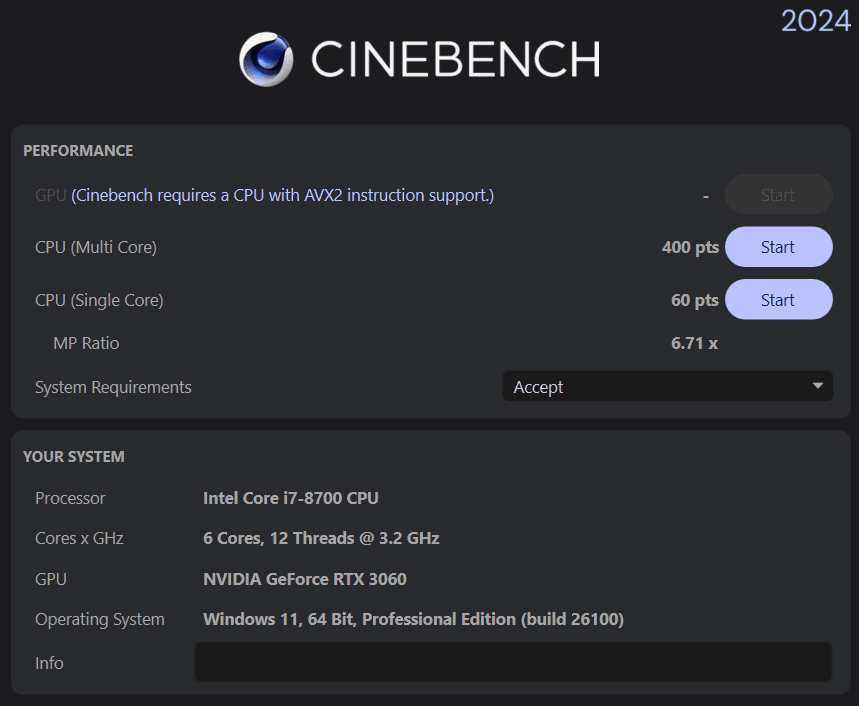
Task: Click the Info label
Action: (49, 663)
